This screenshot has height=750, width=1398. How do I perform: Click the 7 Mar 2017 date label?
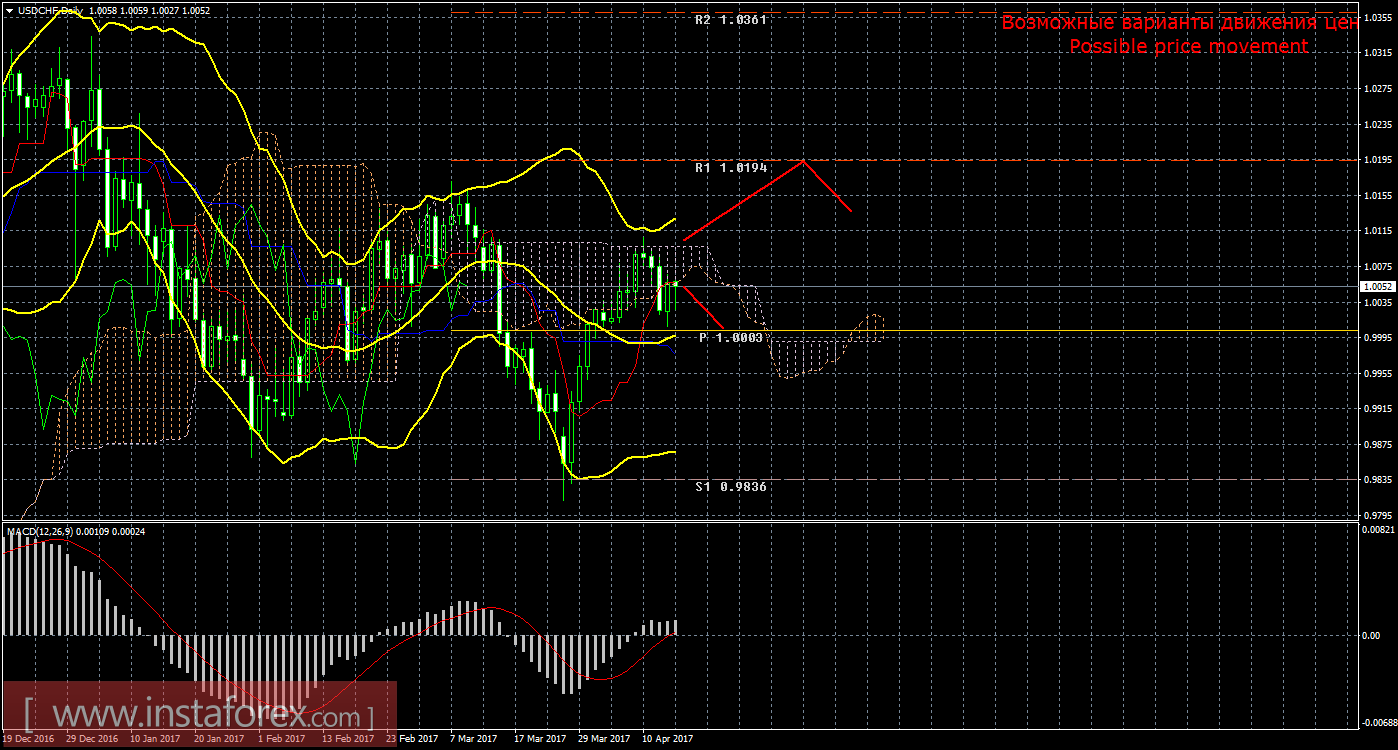click(476, 740)
